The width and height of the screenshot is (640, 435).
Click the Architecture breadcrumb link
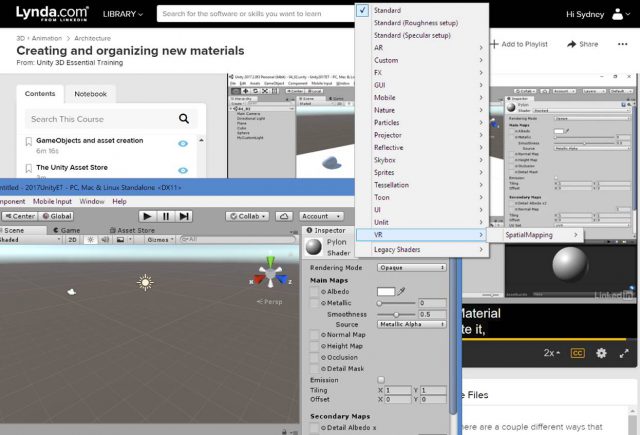pyautogui.click(x=92, y=38)
